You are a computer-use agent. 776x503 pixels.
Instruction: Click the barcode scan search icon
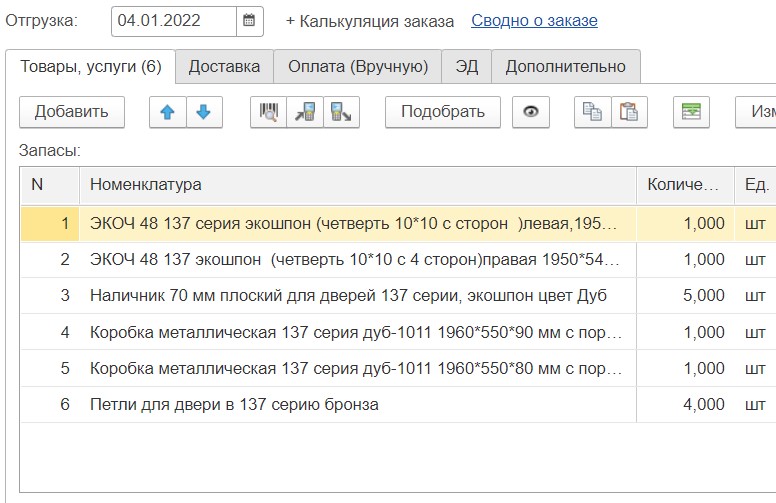[x=268, y=112]
